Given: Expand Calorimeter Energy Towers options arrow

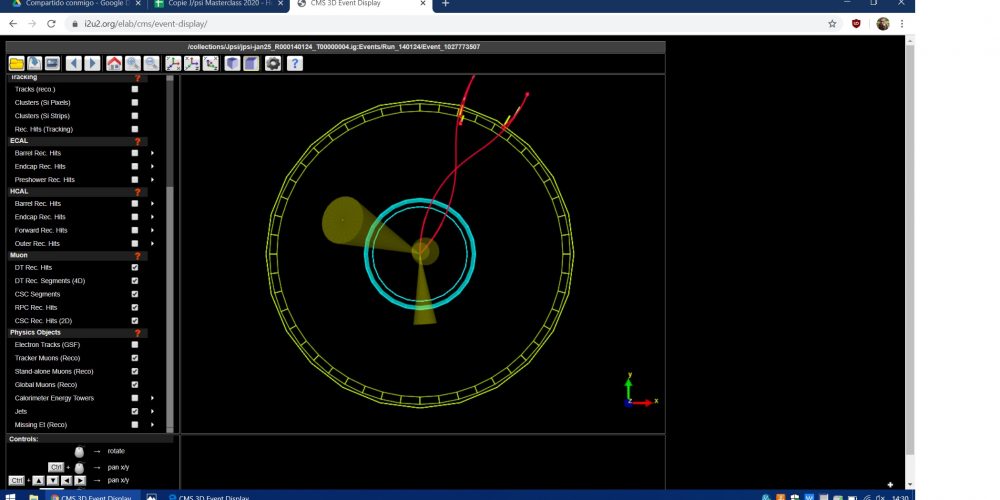Looking at the screenshot, I should click(152, 398).
